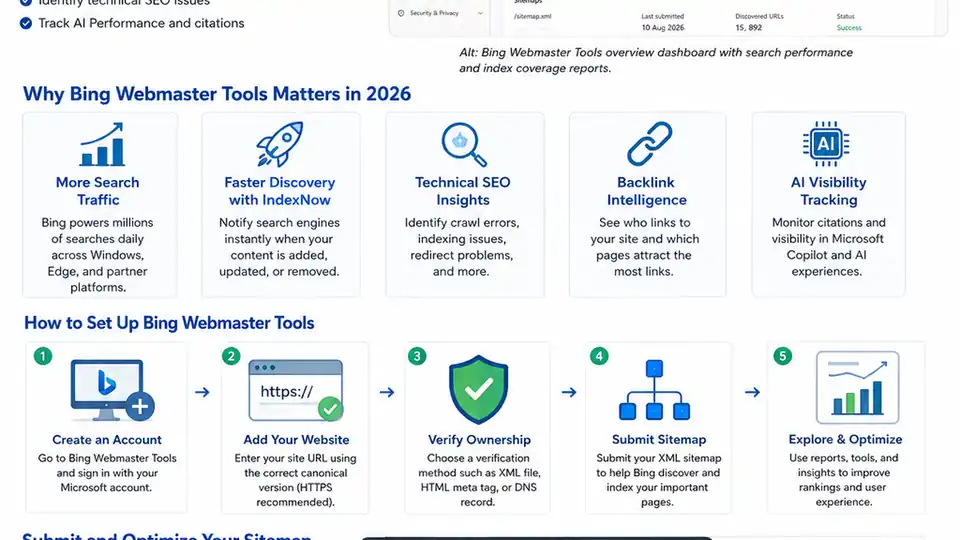Click the Submit Sitemap title
The image size is (960, 540).
(x=659, y=440)
